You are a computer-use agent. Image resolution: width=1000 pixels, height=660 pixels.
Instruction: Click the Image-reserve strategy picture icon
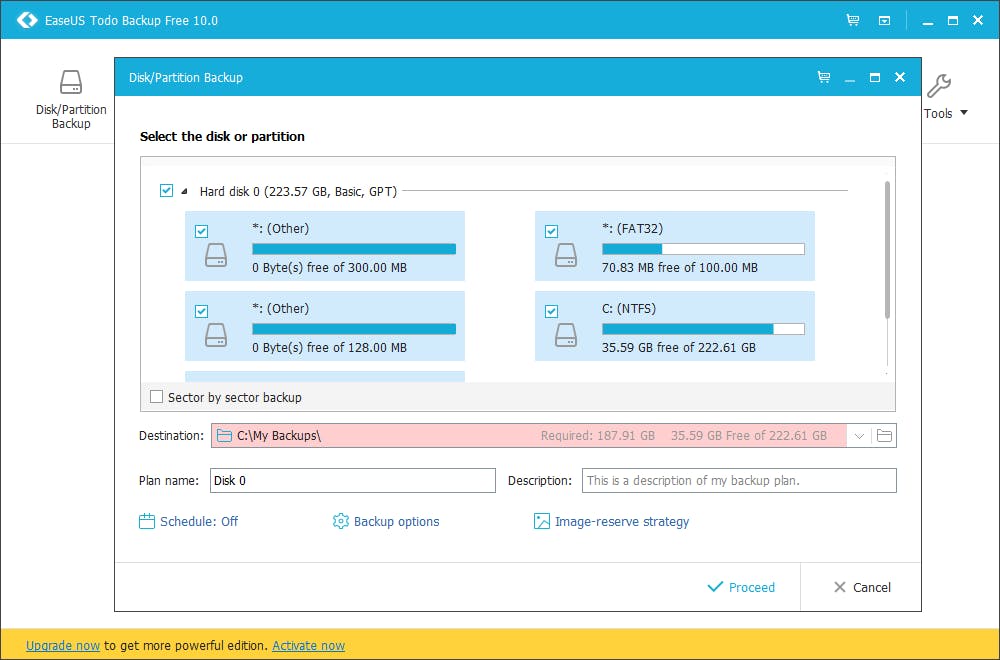tap(541, 521)
